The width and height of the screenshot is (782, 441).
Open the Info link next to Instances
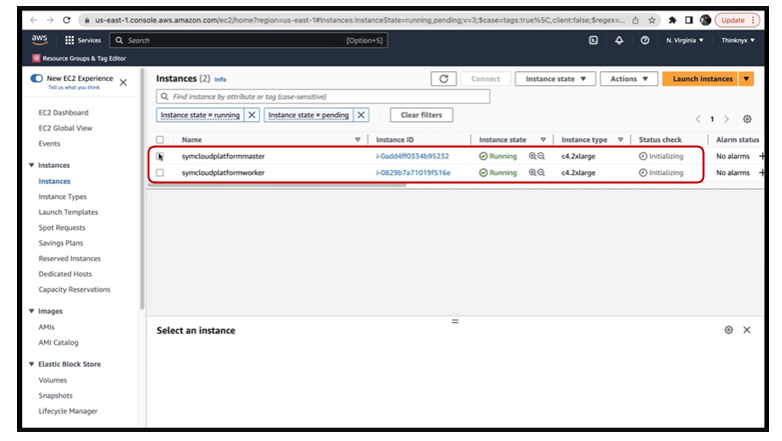[220, 79]
